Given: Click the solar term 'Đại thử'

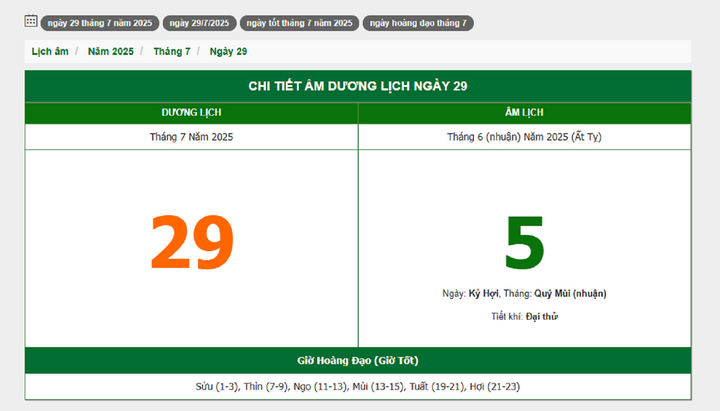Looking at the screenshot, I should click(541, 316).
